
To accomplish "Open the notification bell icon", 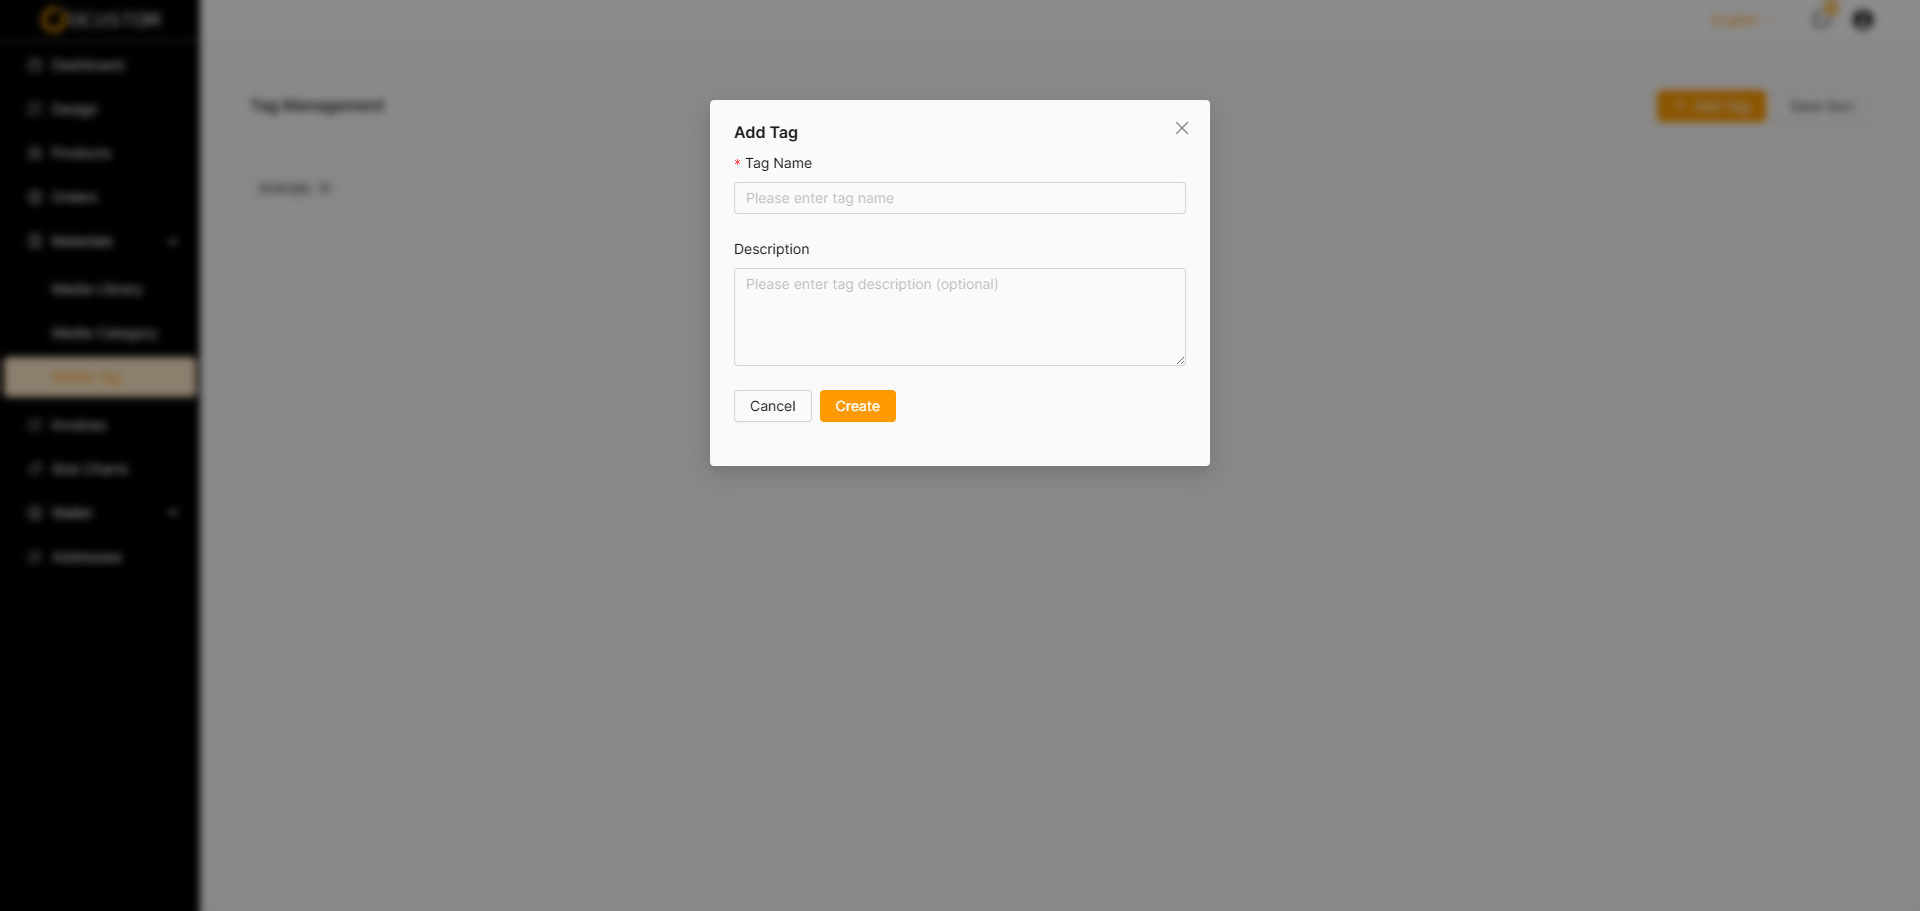I will click(x=1822, y=19).
